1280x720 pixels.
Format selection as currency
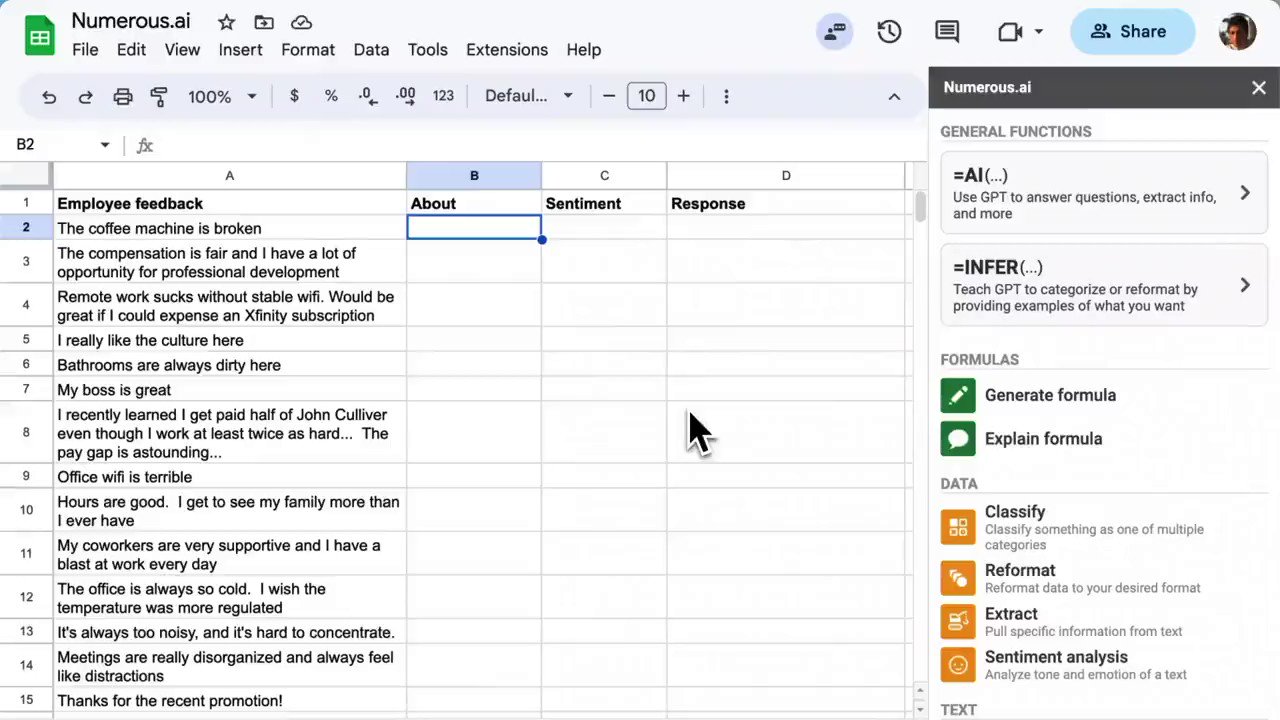[x=294, y=95]
